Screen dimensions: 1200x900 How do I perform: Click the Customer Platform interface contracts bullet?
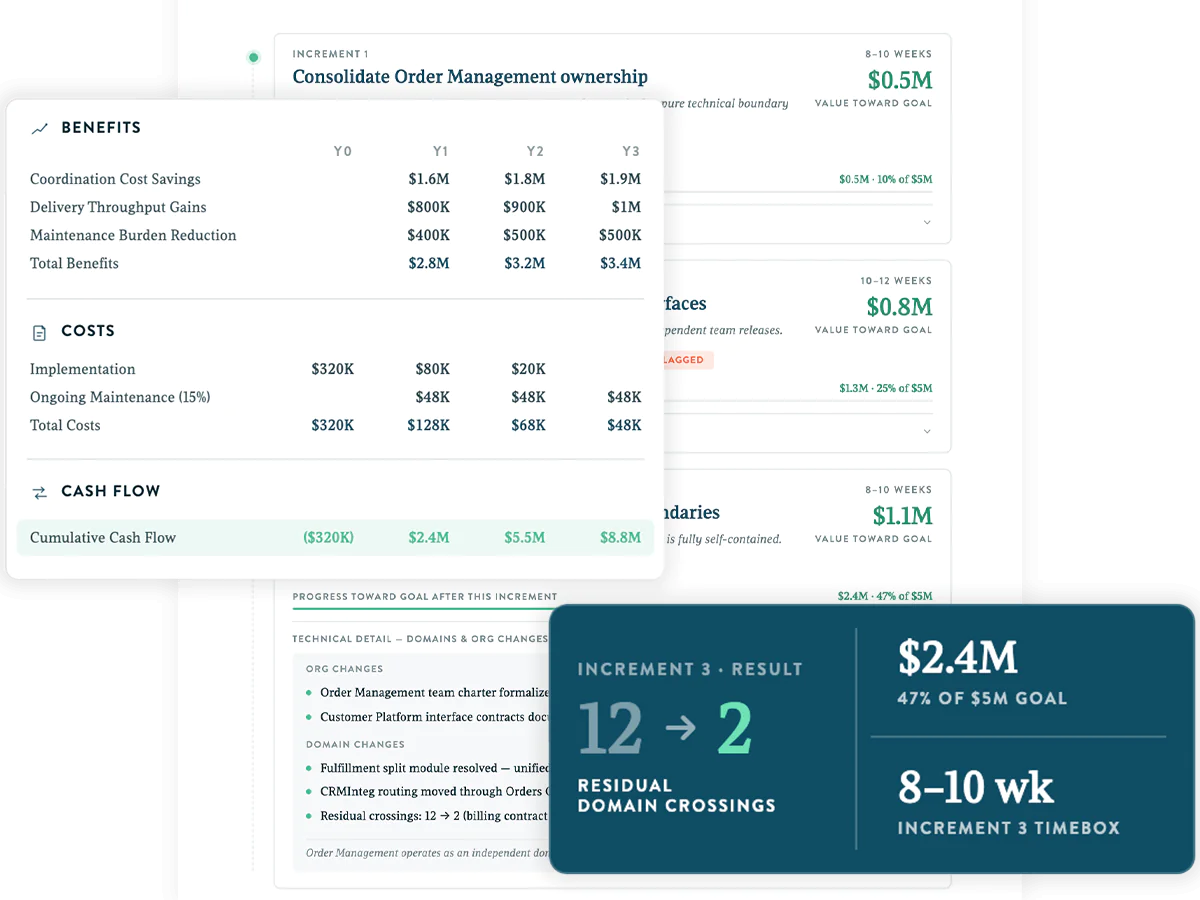click(428, 717)
